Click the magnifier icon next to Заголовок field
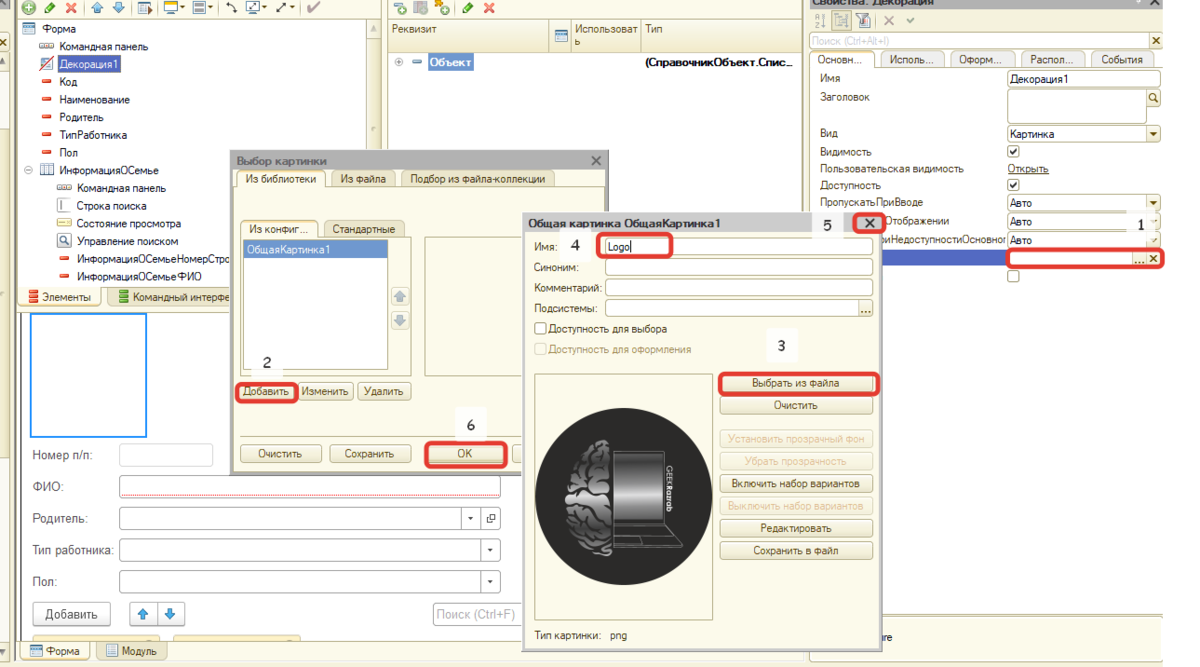This screenshot has width=1200, height=667. (x=1153, y=98)
